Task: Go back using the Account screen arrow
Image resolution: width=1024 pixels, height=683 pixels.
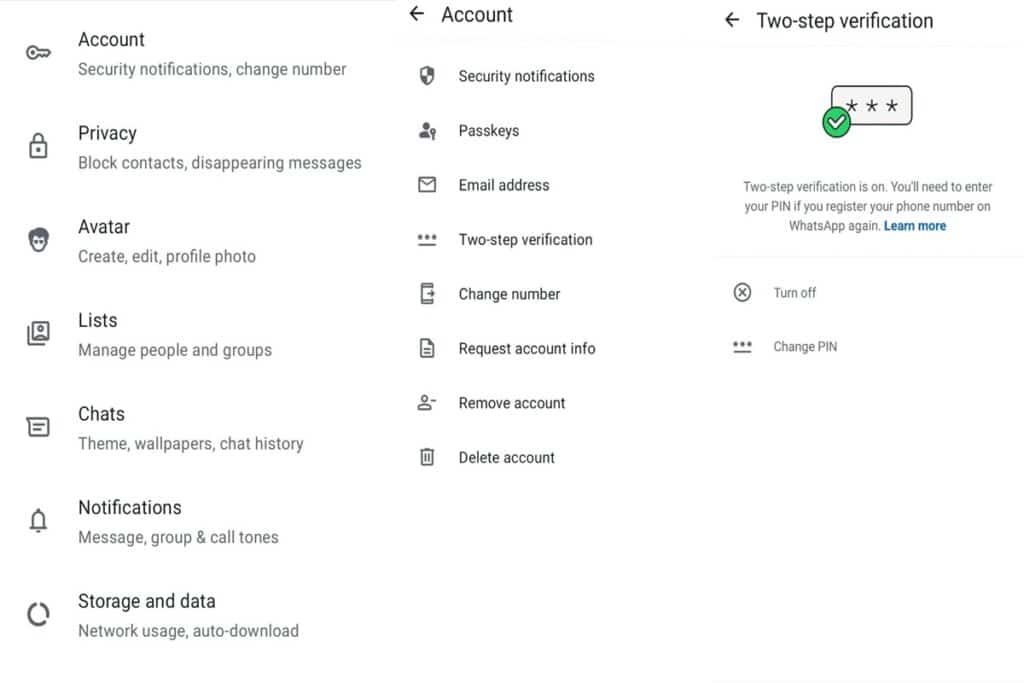Action: point(417,14)
